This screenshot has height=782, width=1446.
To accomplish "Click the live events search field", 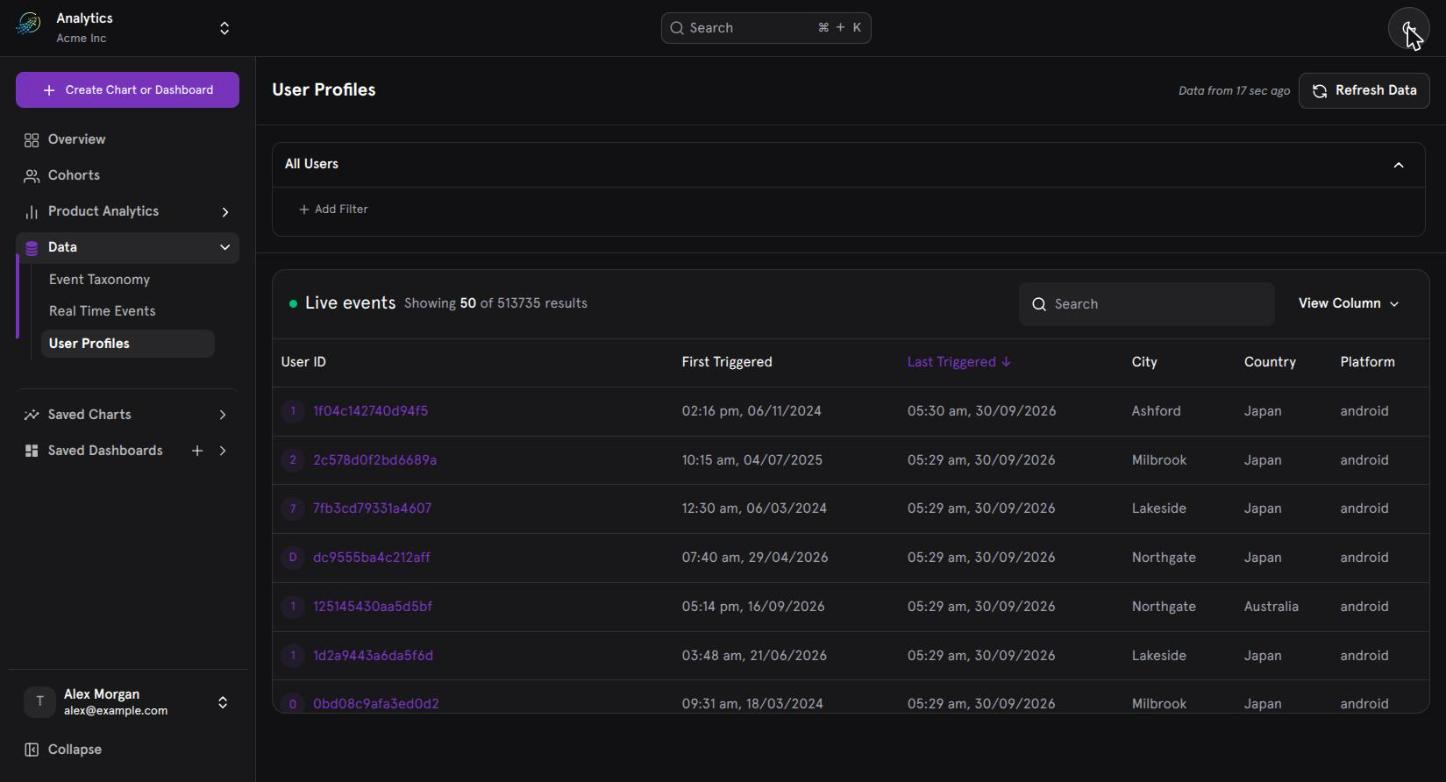I will click(1146, 304).
